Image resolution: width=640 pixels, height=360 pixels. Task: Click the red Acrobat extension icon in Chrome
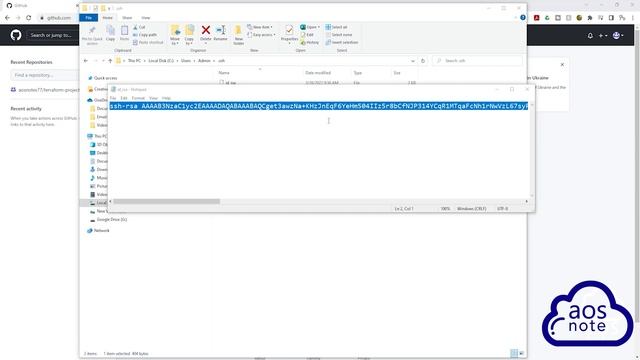[537, 18]
